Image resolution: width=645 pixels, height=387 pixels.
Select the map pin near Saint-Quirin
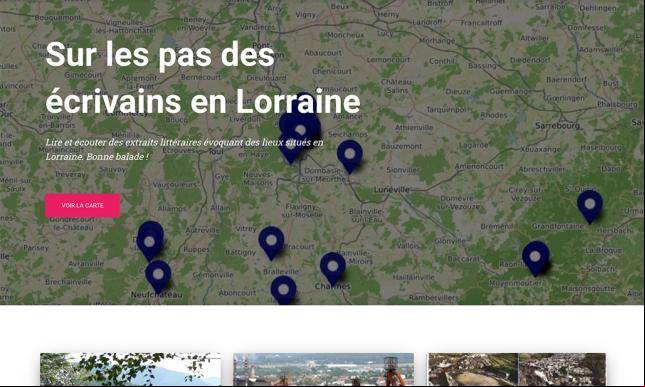point(590,206)
